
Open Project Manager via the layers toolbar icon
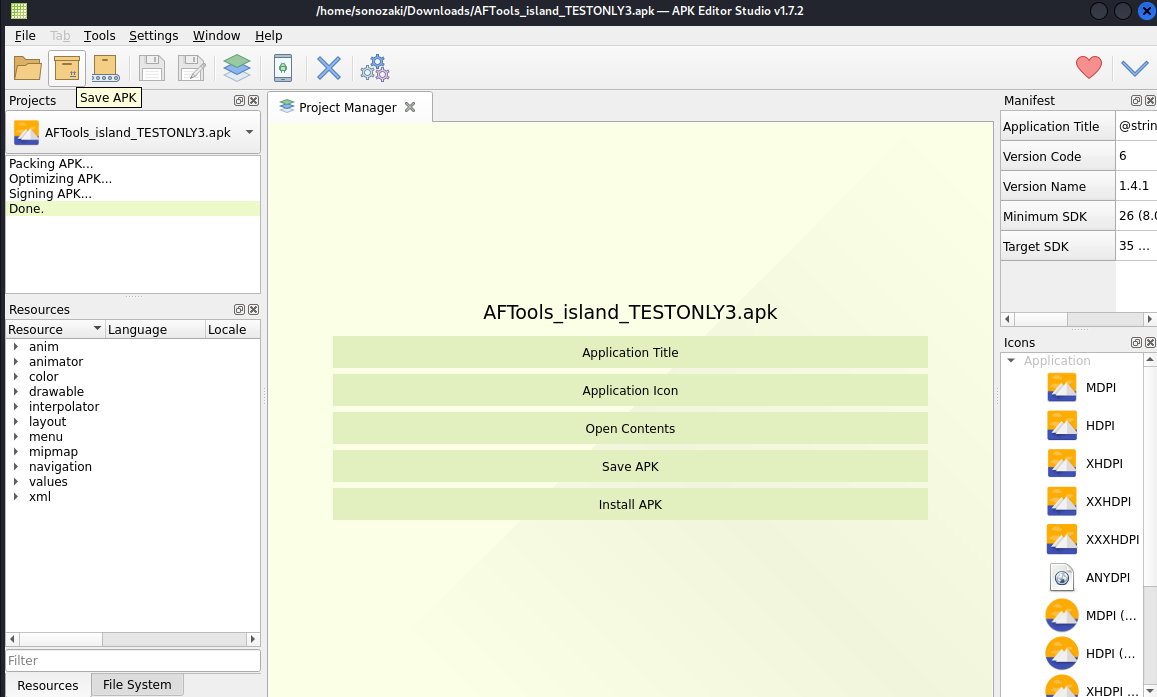click(237, 69)
